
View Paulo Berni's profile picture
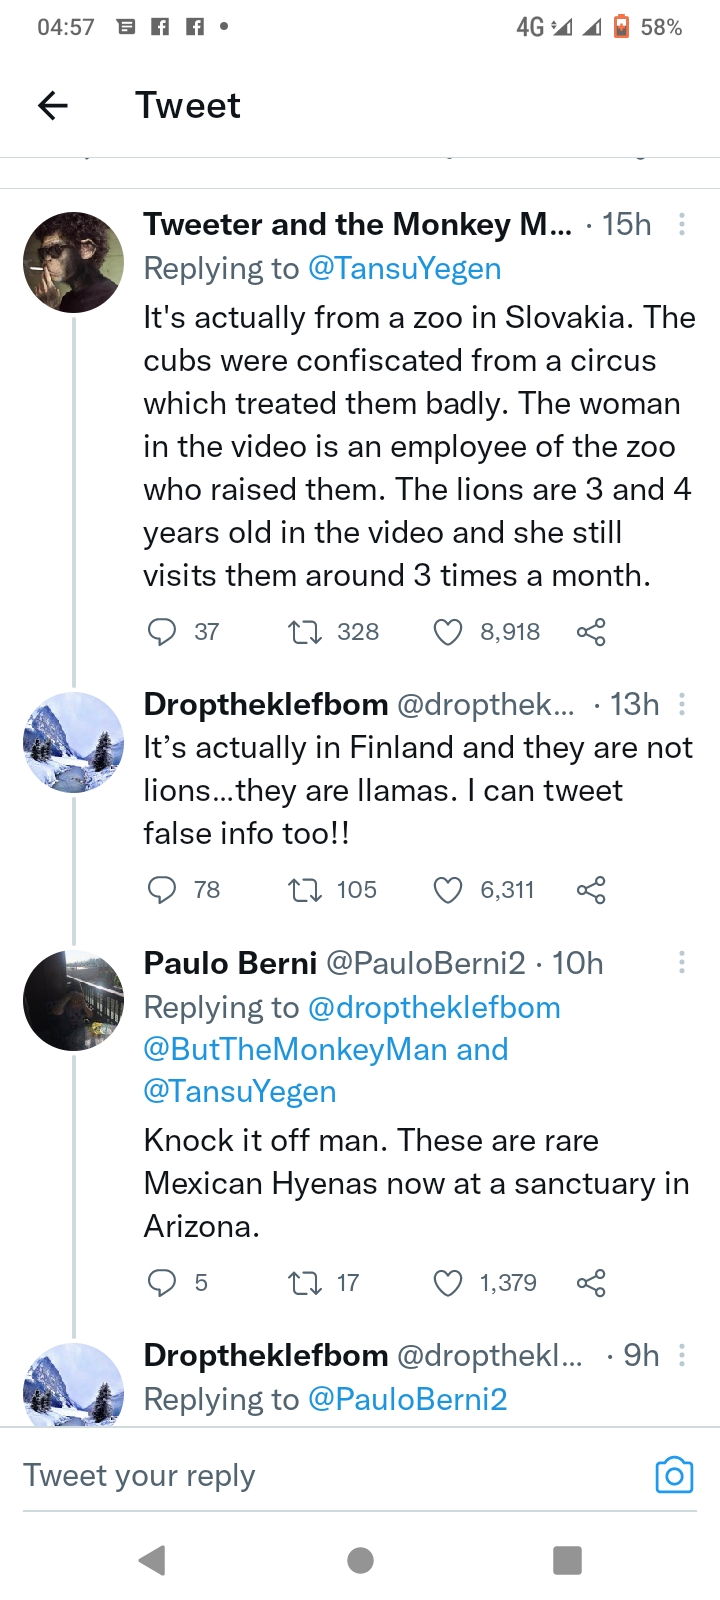tap(73, 1000)
